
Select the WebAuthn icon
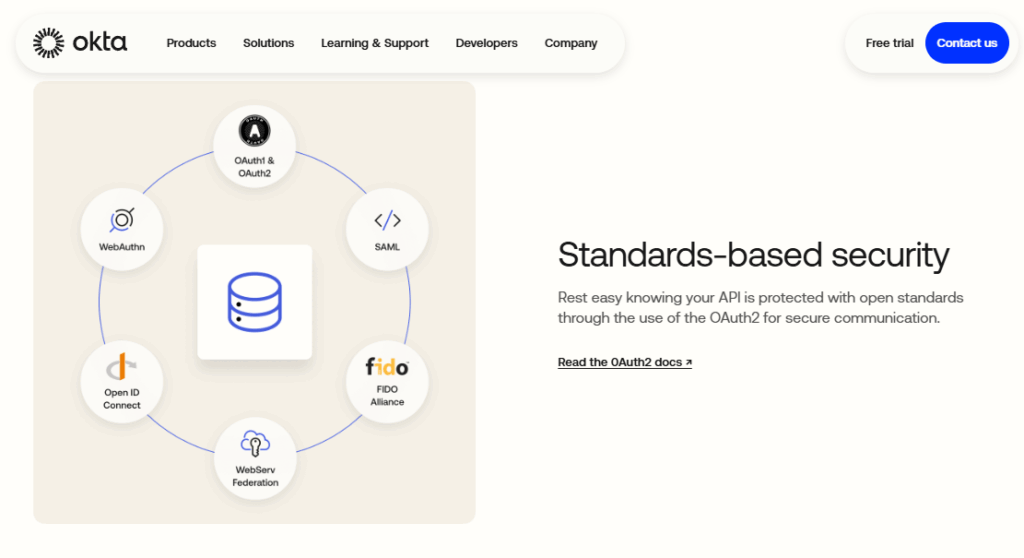[x=122, y=220]
